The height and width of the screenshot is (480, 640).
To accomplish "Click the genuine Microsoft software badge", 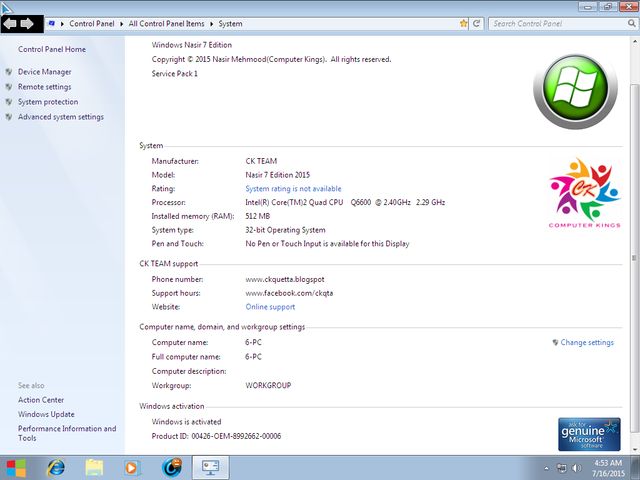I will (x=589, y=434).
